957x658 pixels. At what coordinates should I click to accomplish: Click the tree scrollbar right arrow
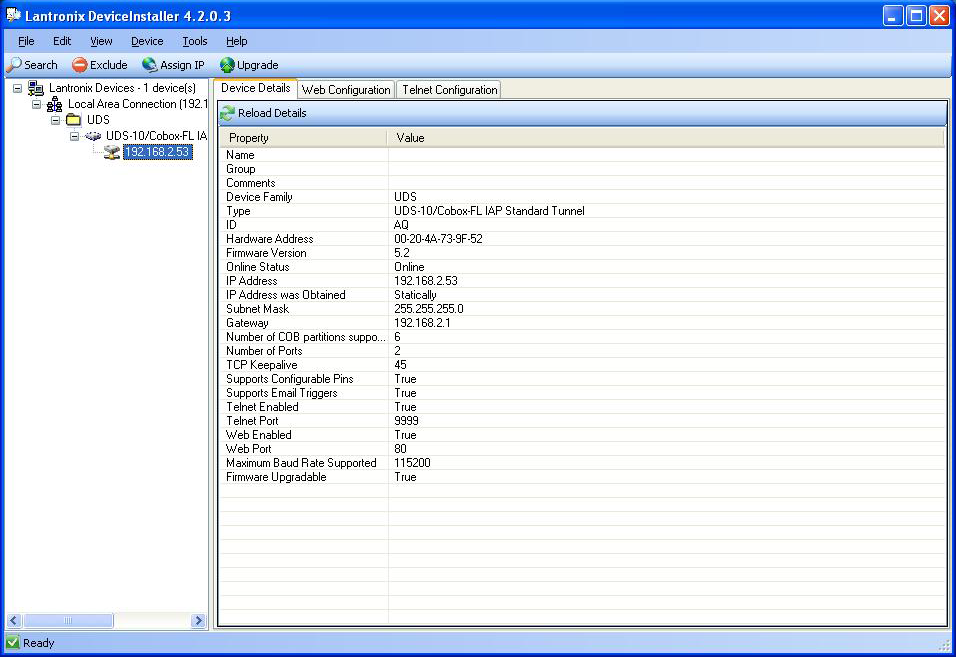(198, 621)
